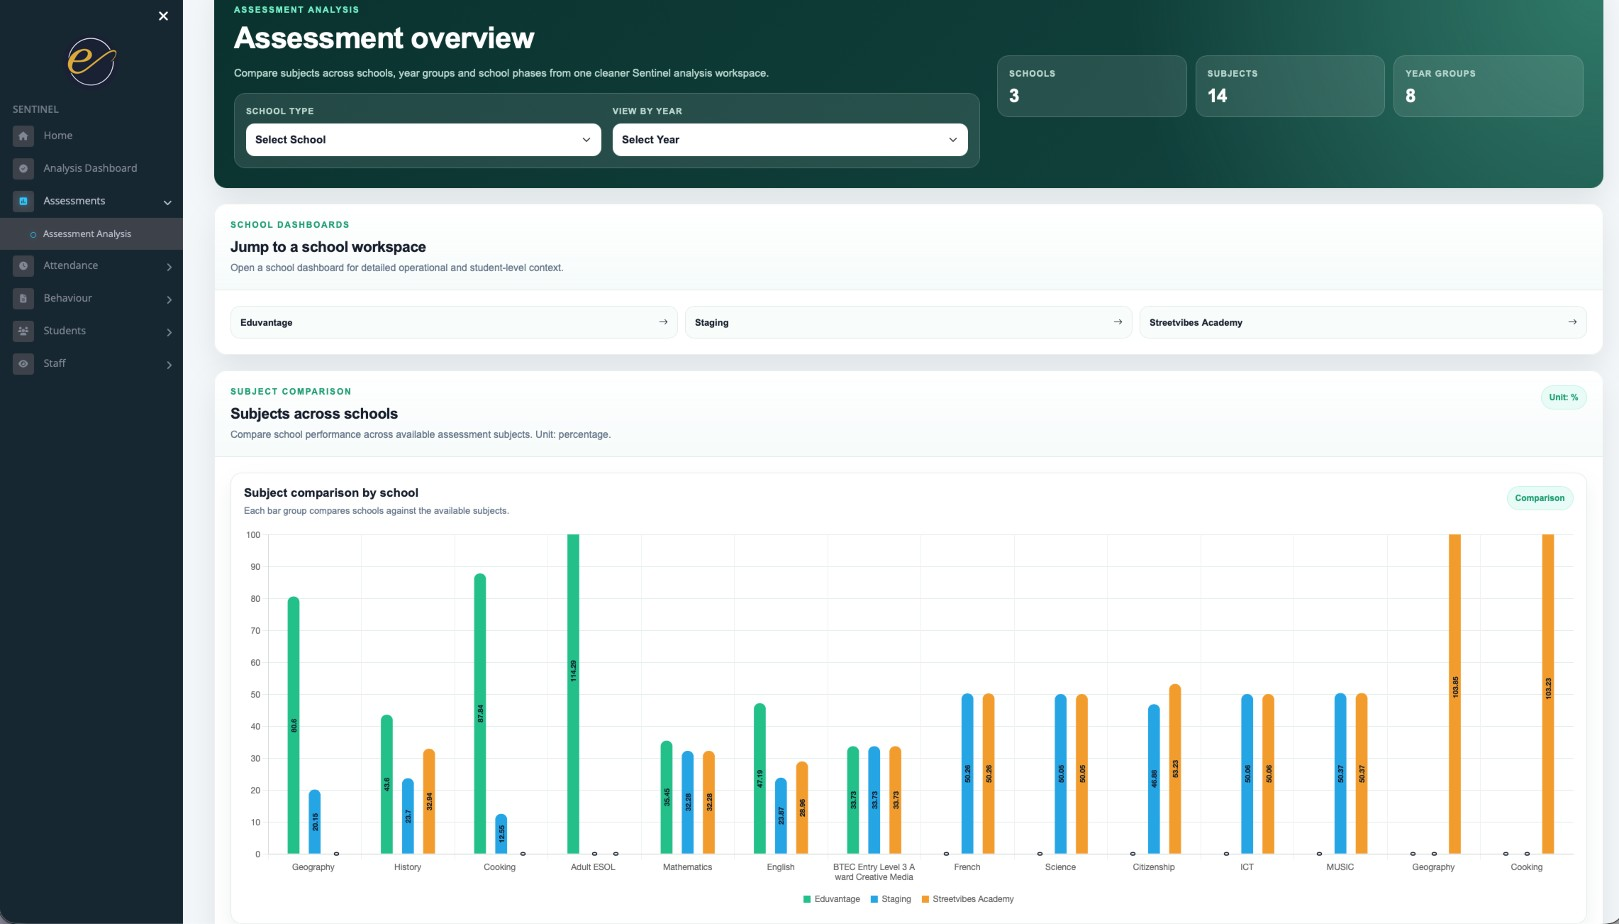
Task: Open the Students menu item
Action: pos(91,331)
